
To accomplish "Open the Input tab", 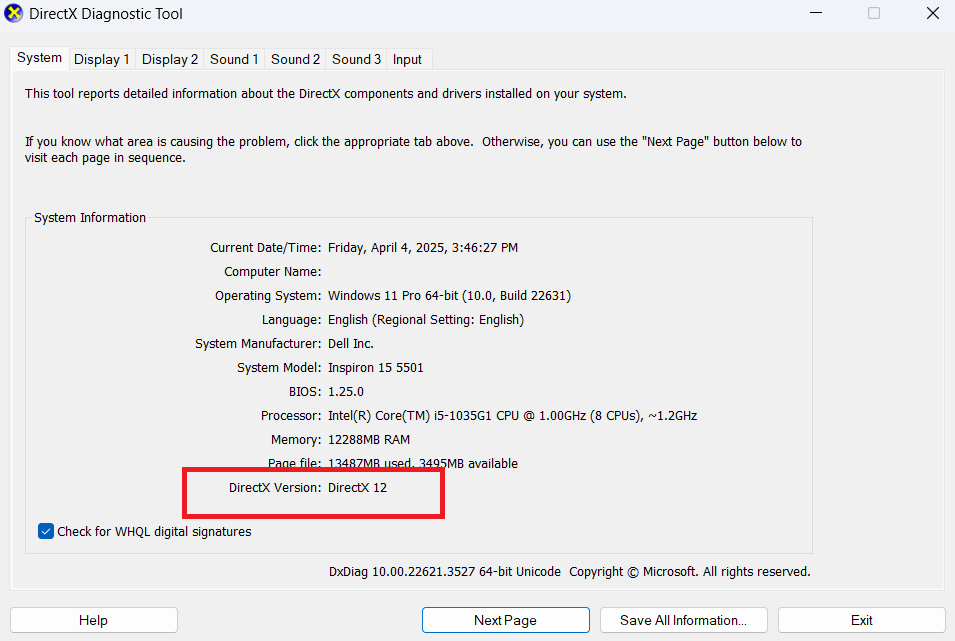I will 407,59.
